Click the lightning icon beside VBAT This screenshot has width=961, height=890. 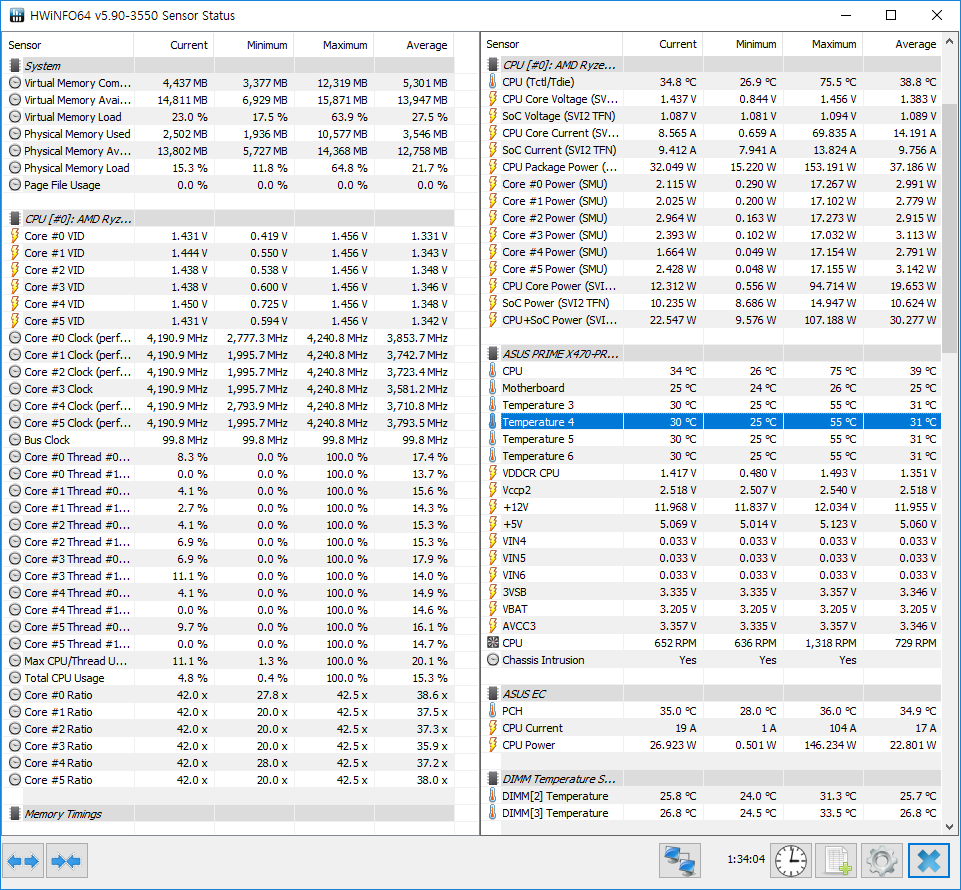493,609
